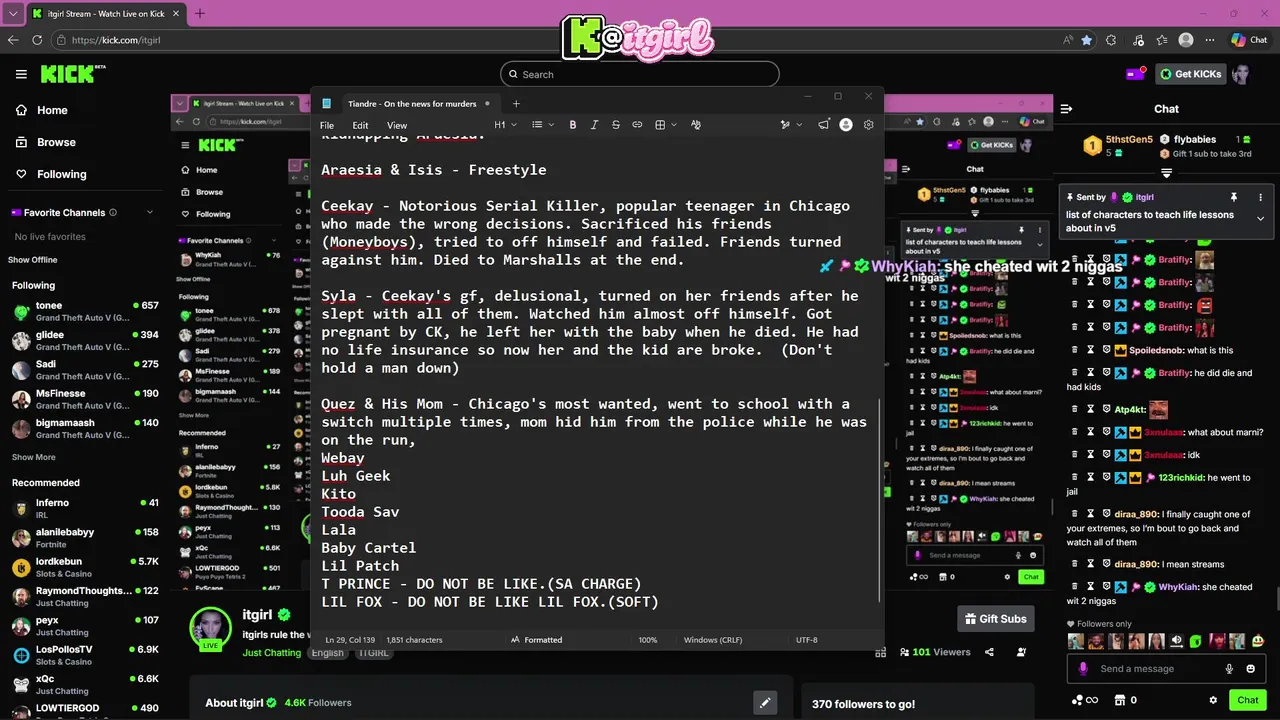Bookmark this page with the star icon
1280x720 pixels.
tap(1087, 40)
